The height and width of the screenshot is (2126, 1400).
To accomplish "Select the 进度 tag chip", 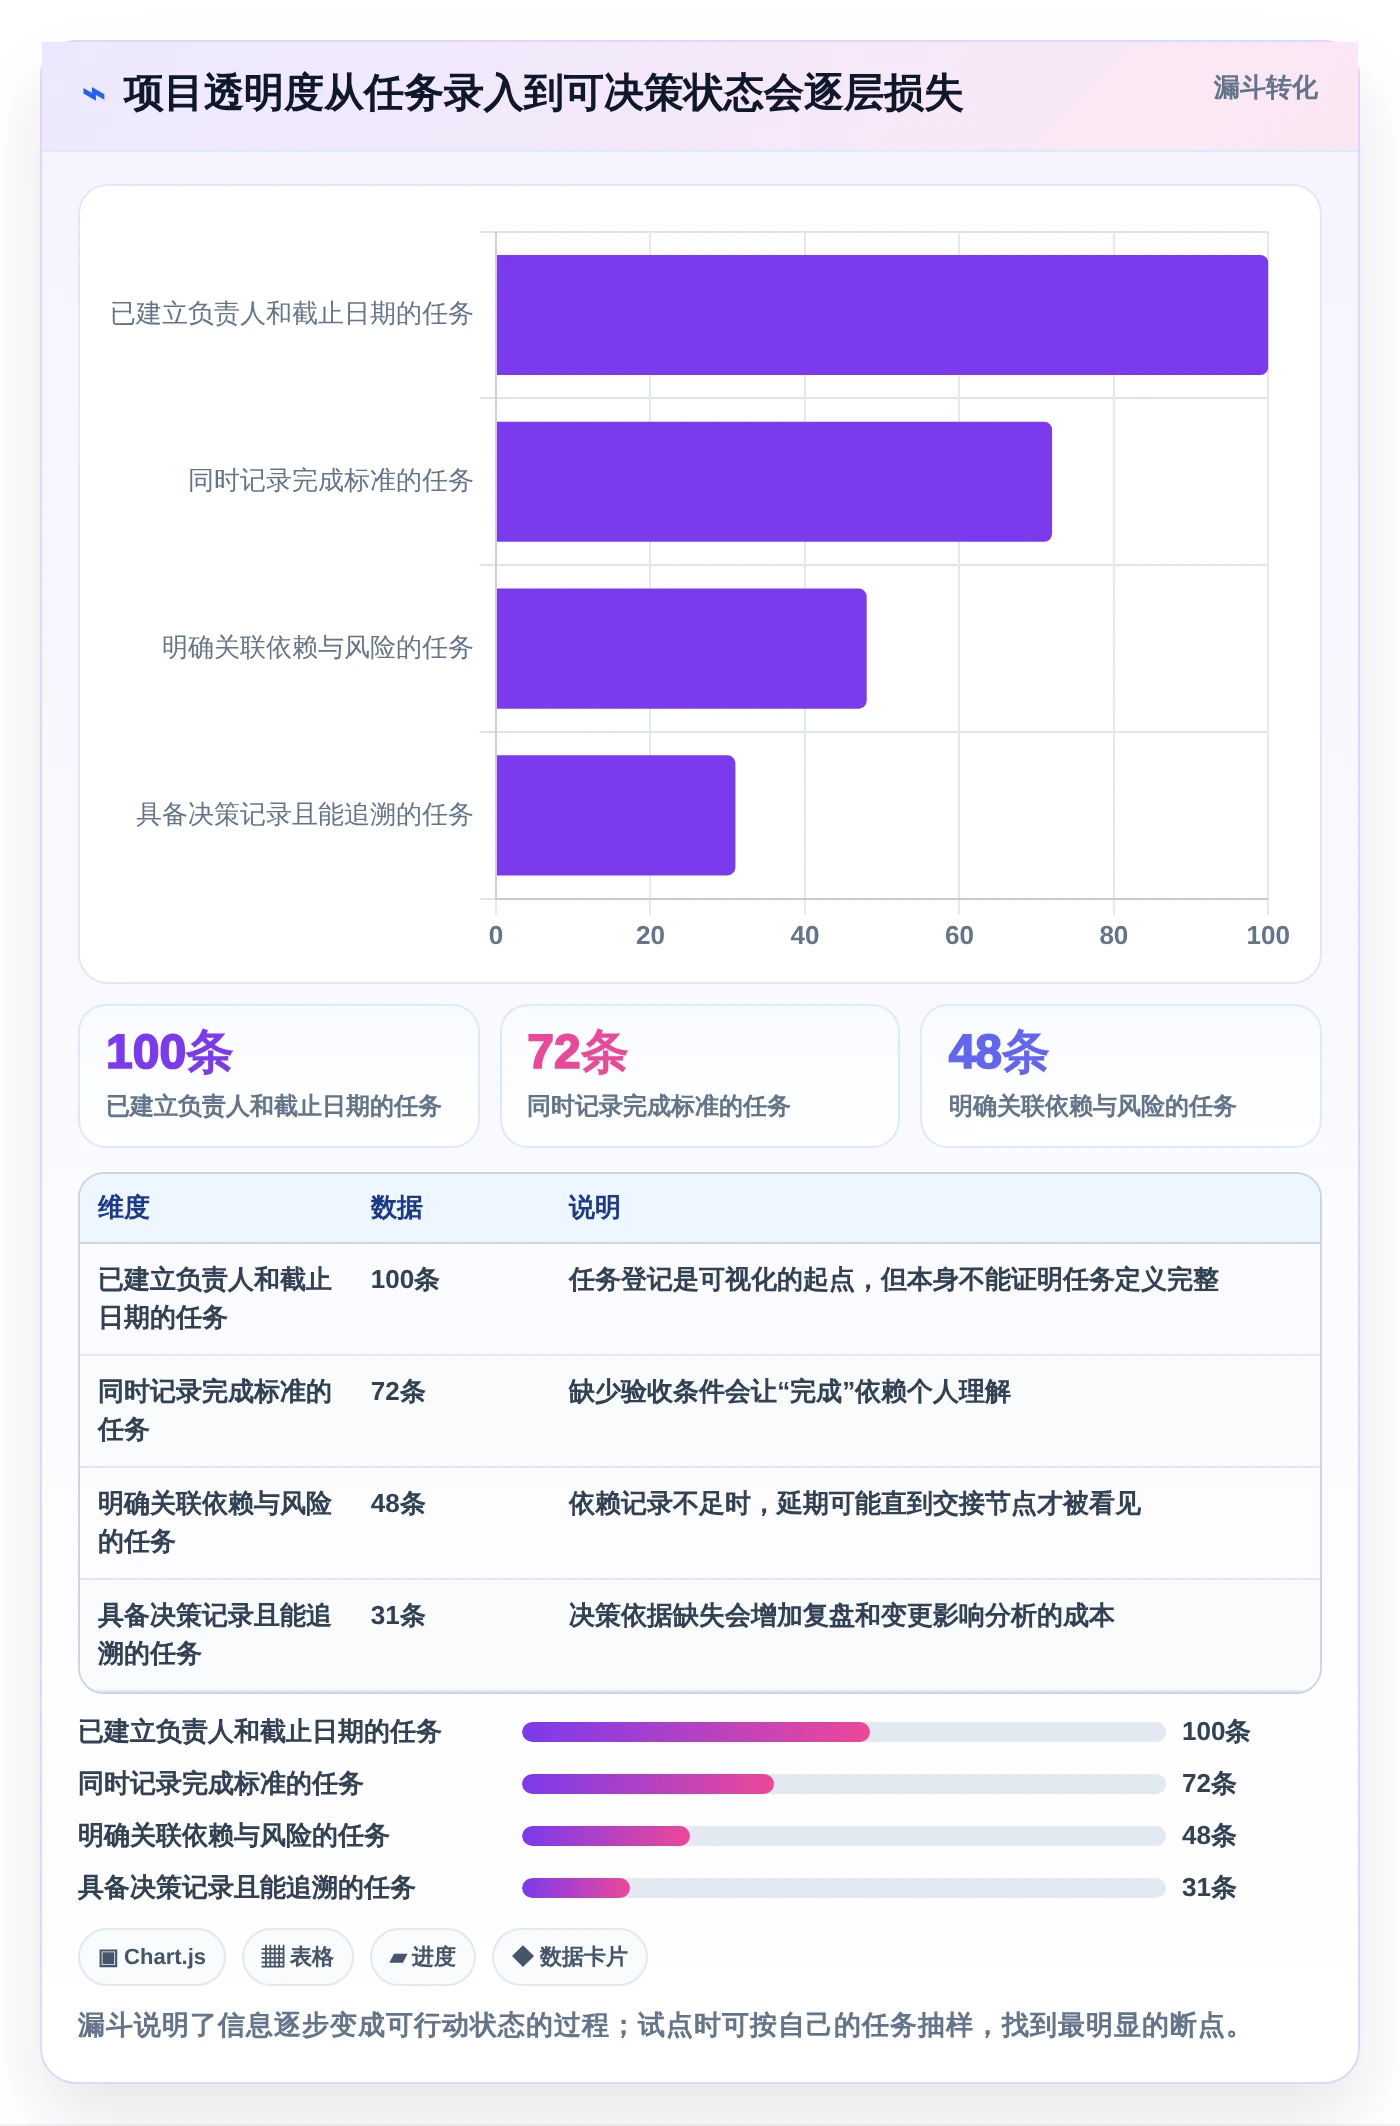I will [x=423, y=1957].
